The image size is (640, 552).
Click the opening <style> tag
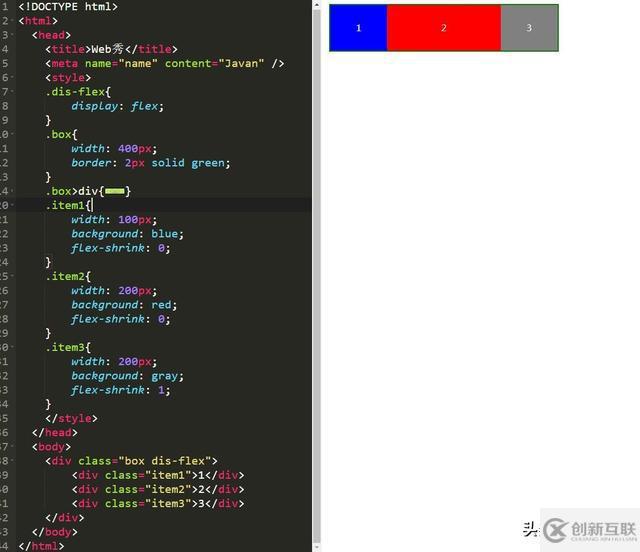click(68, 78)
